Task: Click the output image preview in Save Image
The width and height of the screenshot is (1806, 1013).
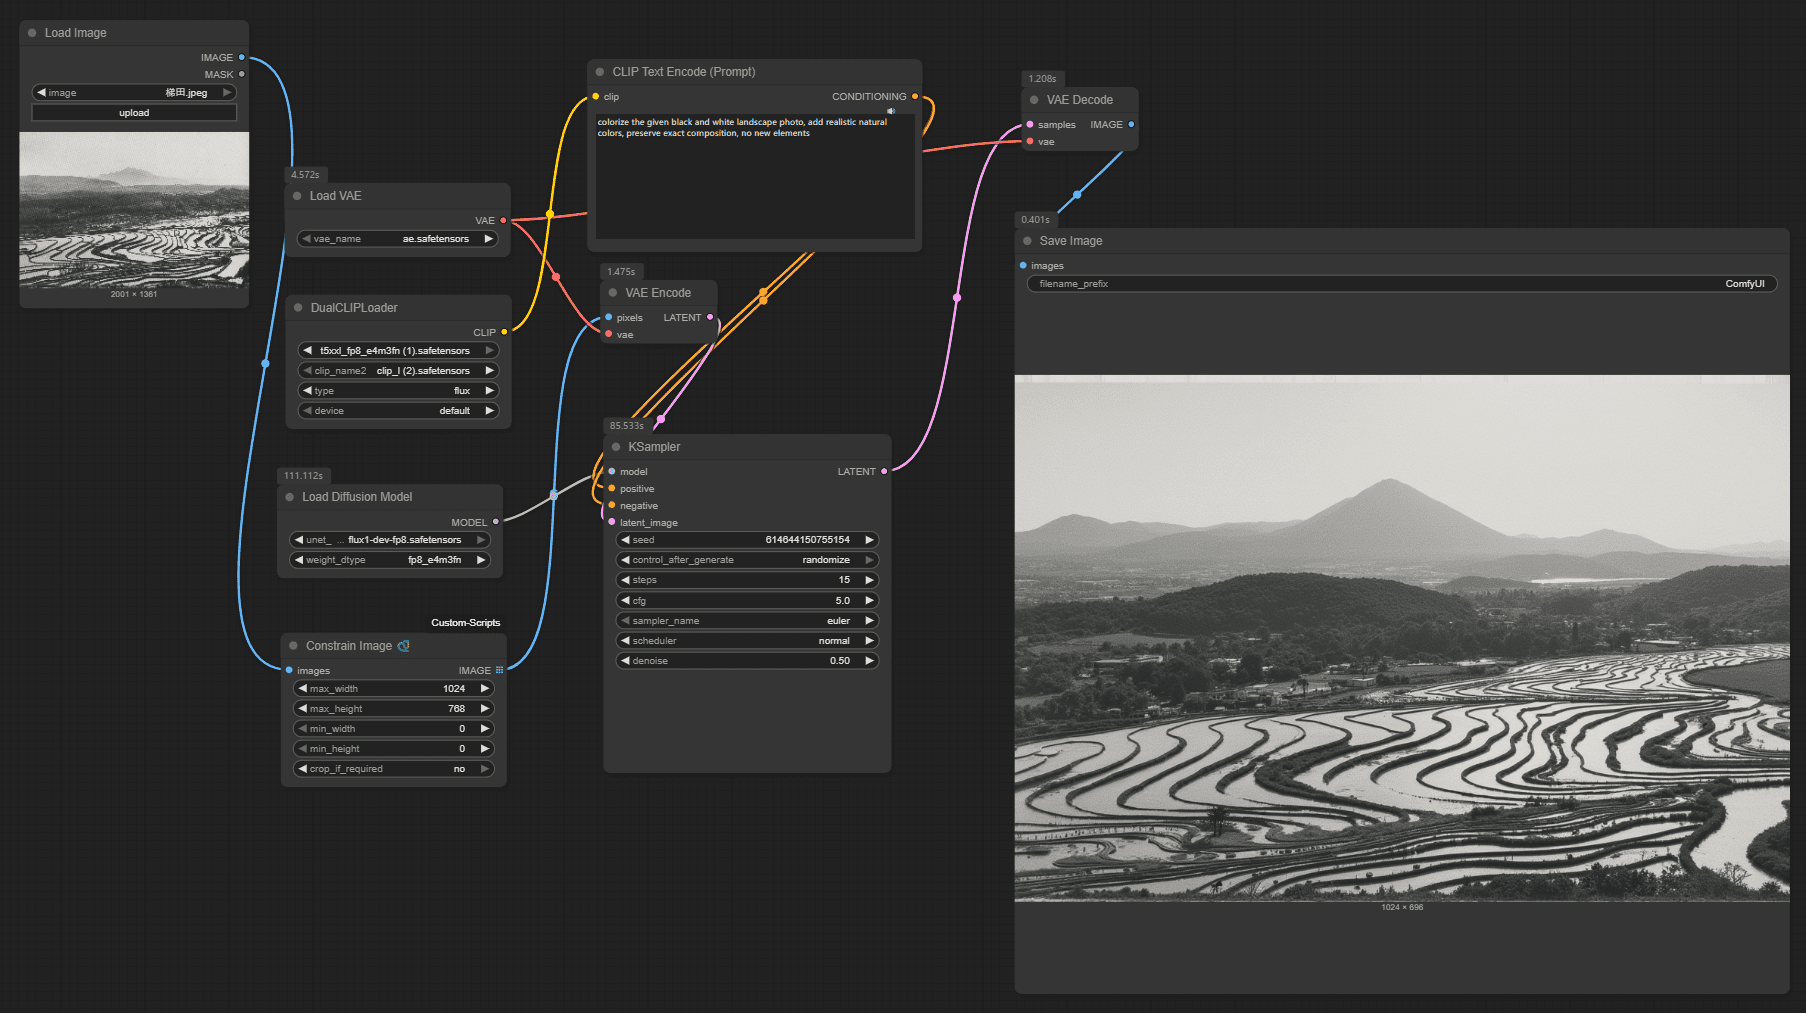Action: (x=1402, y=639)
